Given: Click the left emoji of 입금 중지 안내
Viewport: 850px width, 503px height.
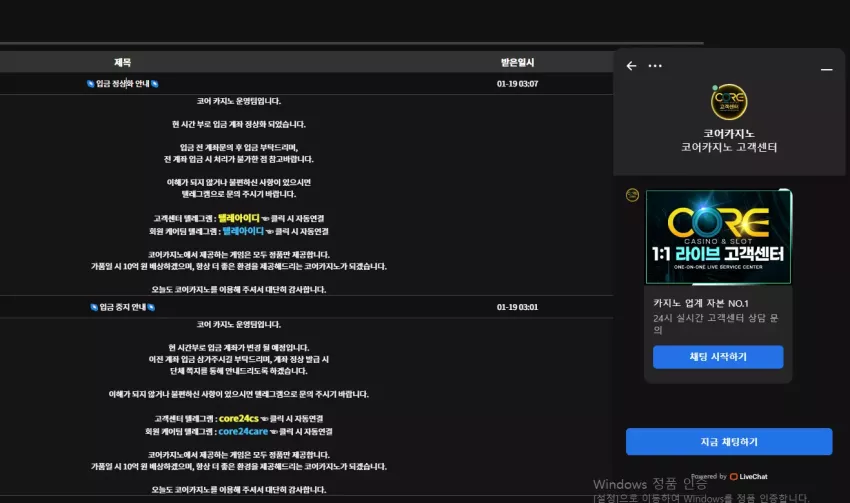Looking at the screenshot, I should coord(94,307).
